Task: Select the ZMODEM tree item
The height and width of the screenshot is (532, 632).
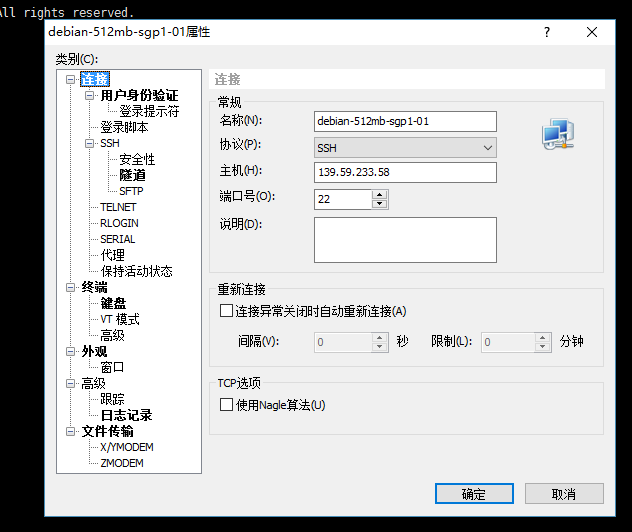Action: [x=121, y=463]
